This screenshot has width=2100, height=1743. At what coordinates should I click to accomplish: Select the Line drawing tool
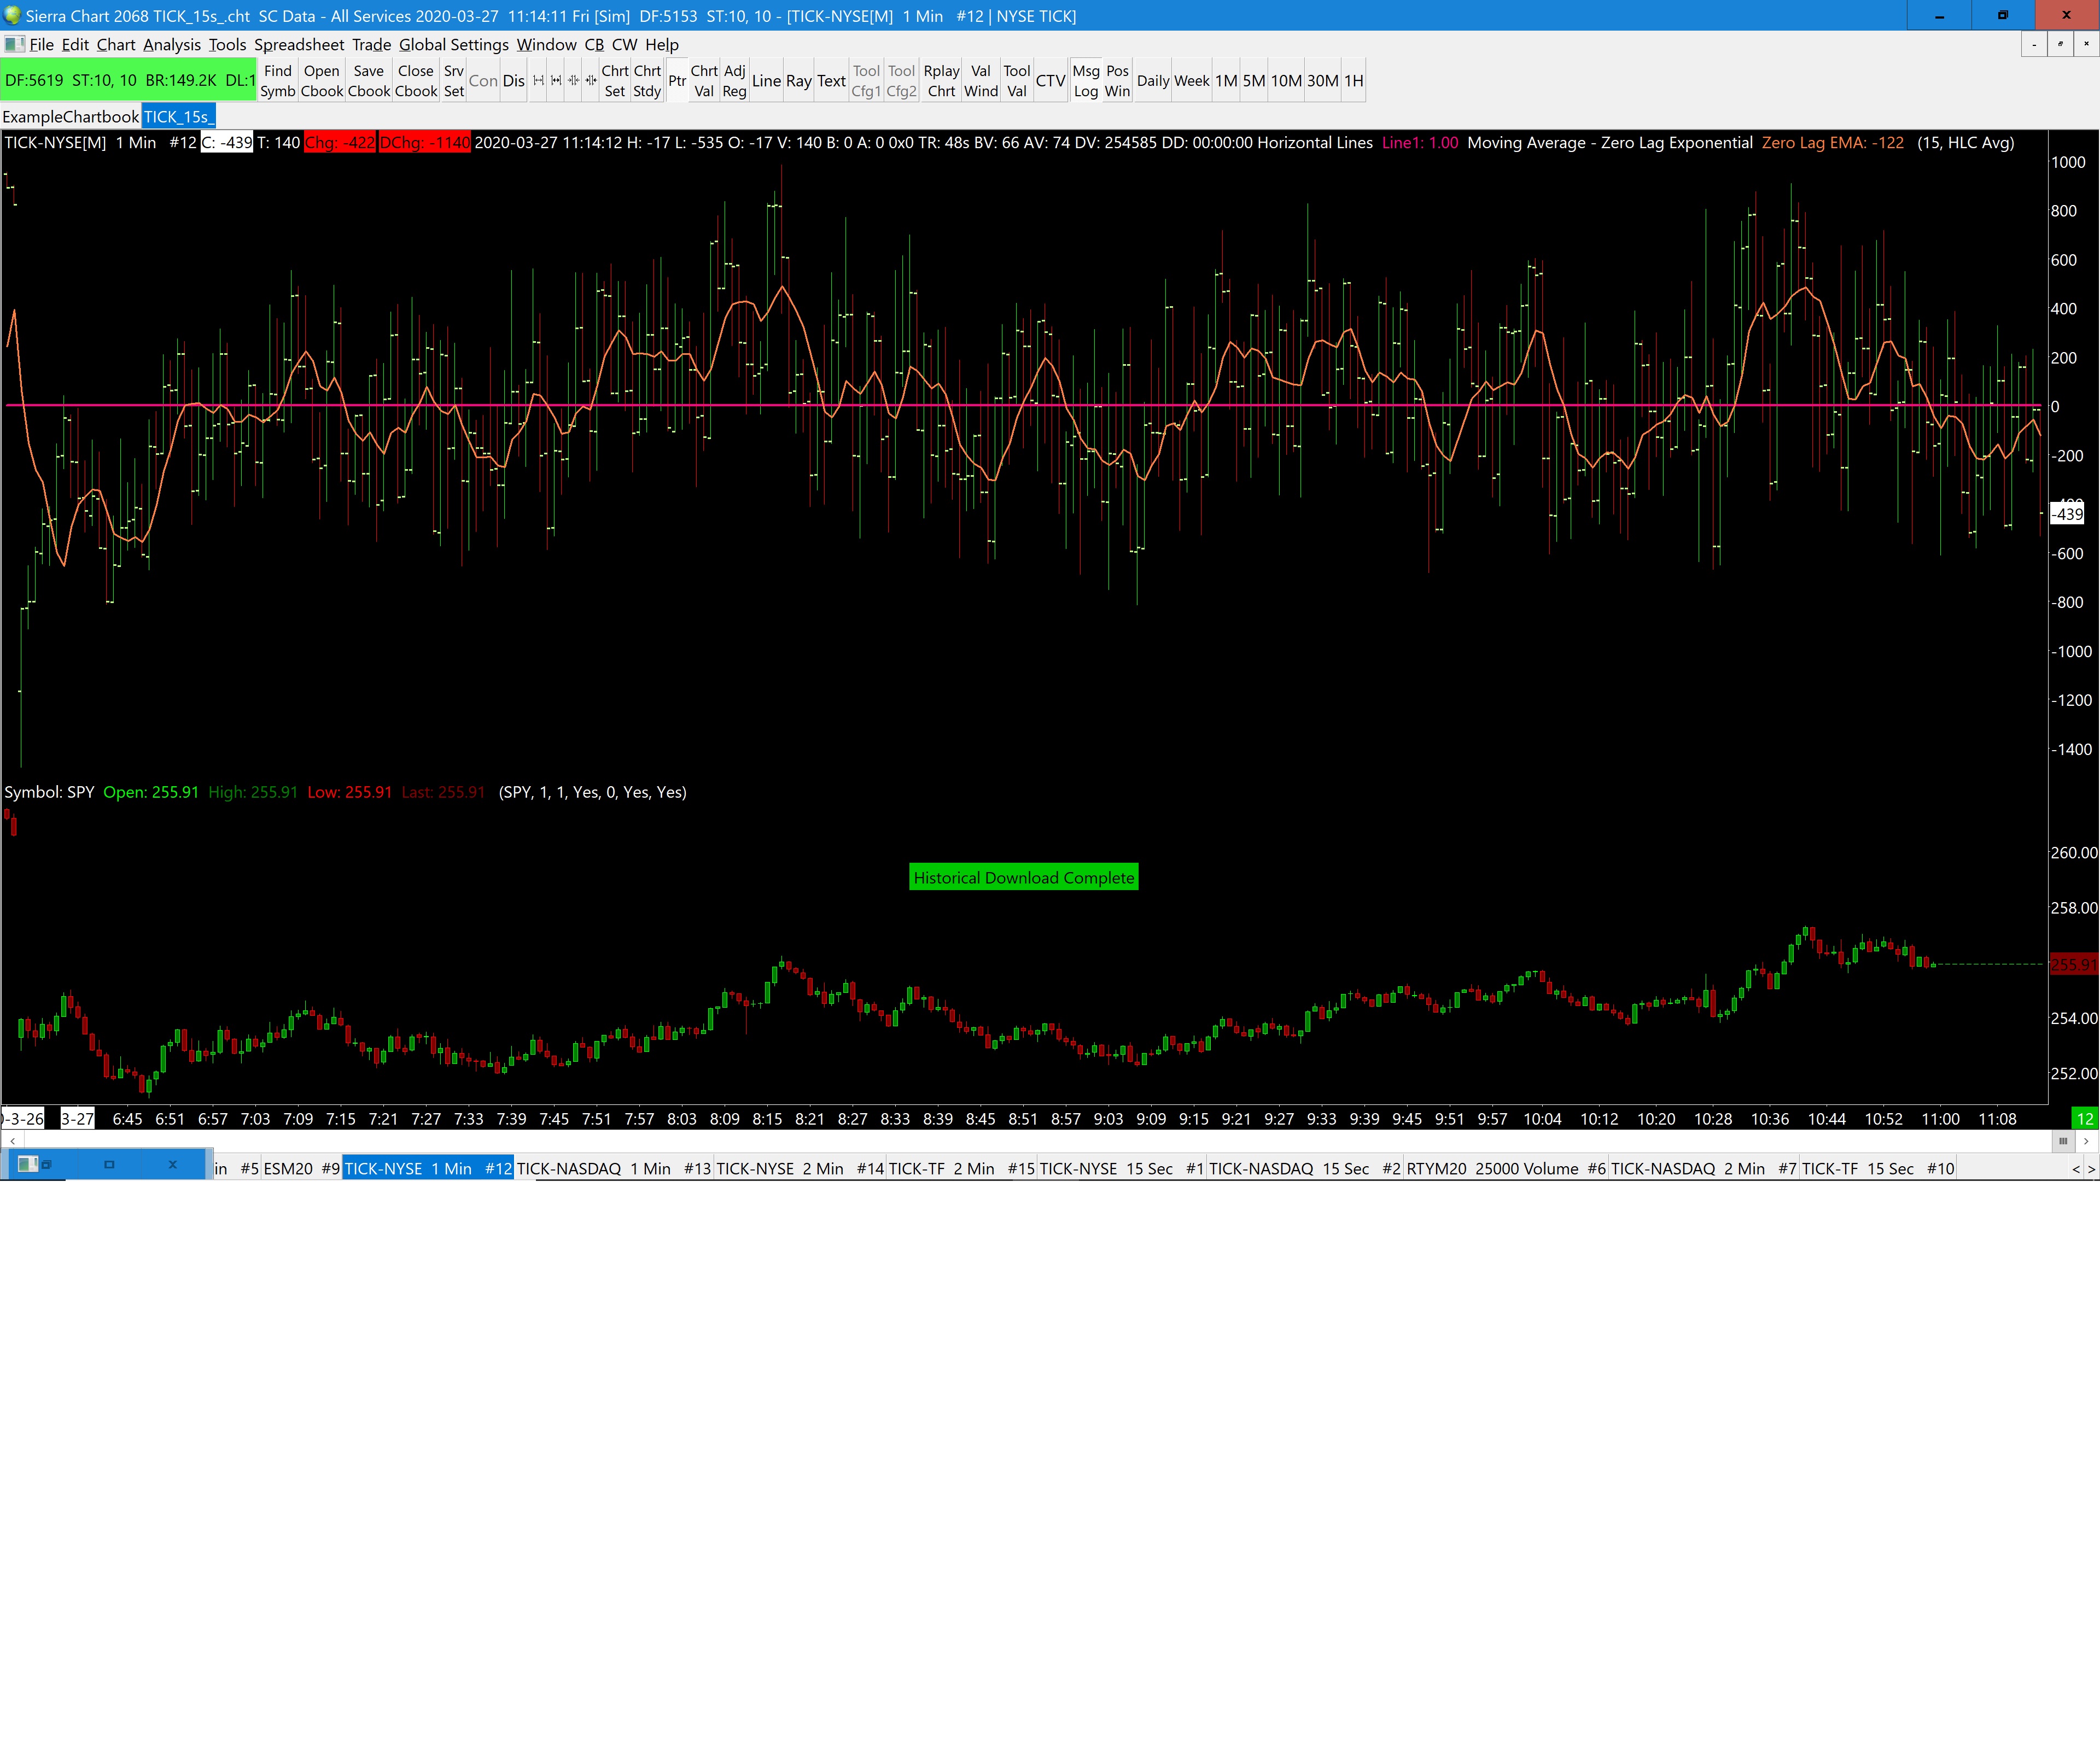click(766, 81)
